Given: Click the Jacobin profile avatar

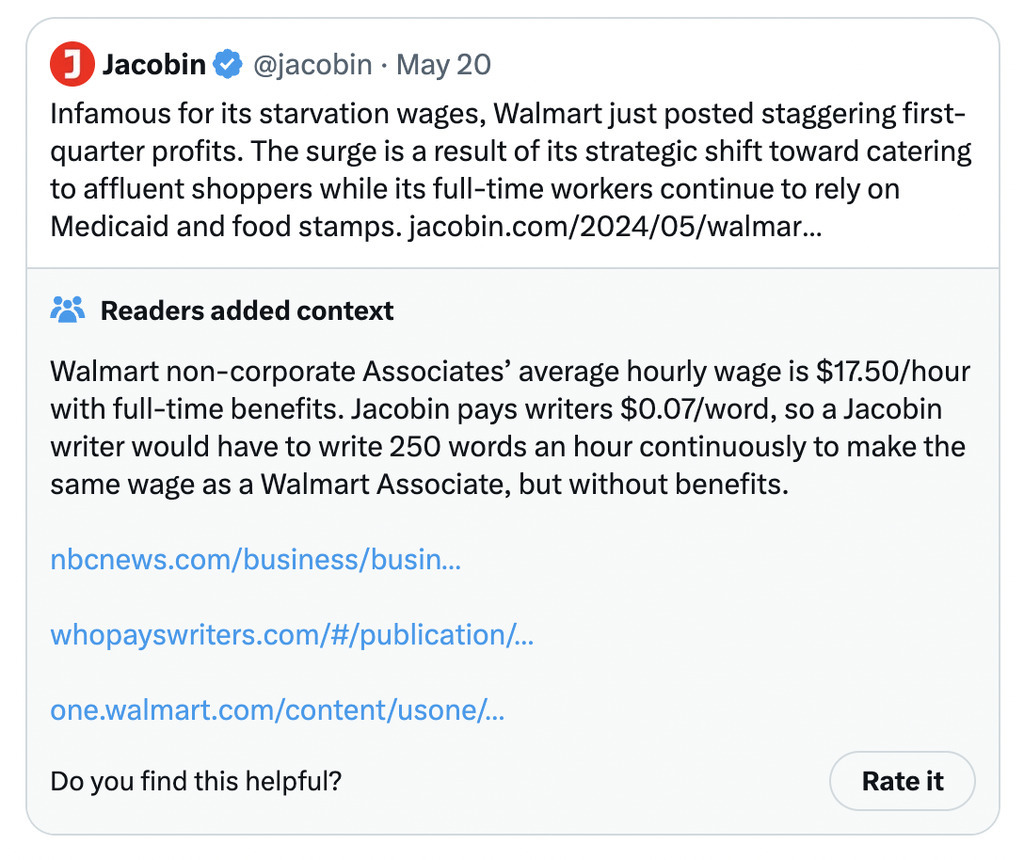Looking at the screenshot, I should pos(71,66).
